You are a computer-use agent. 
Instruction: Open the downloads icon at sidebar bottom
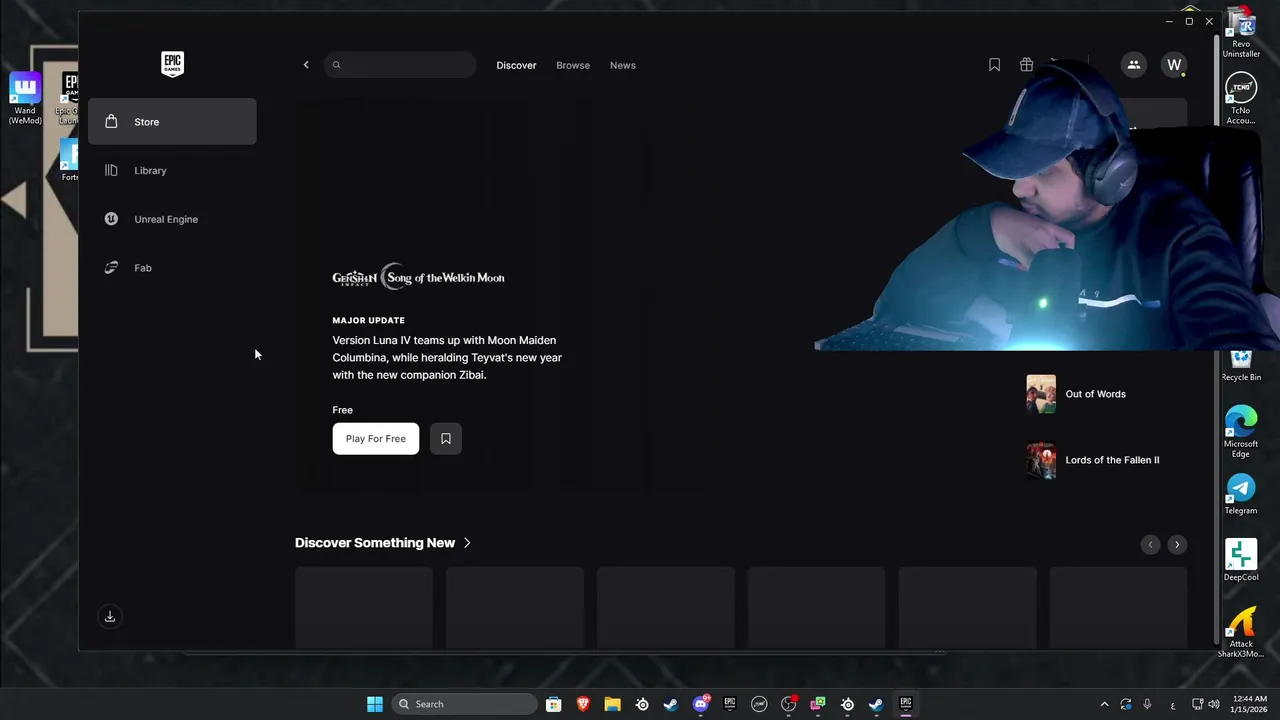point(110,616)
